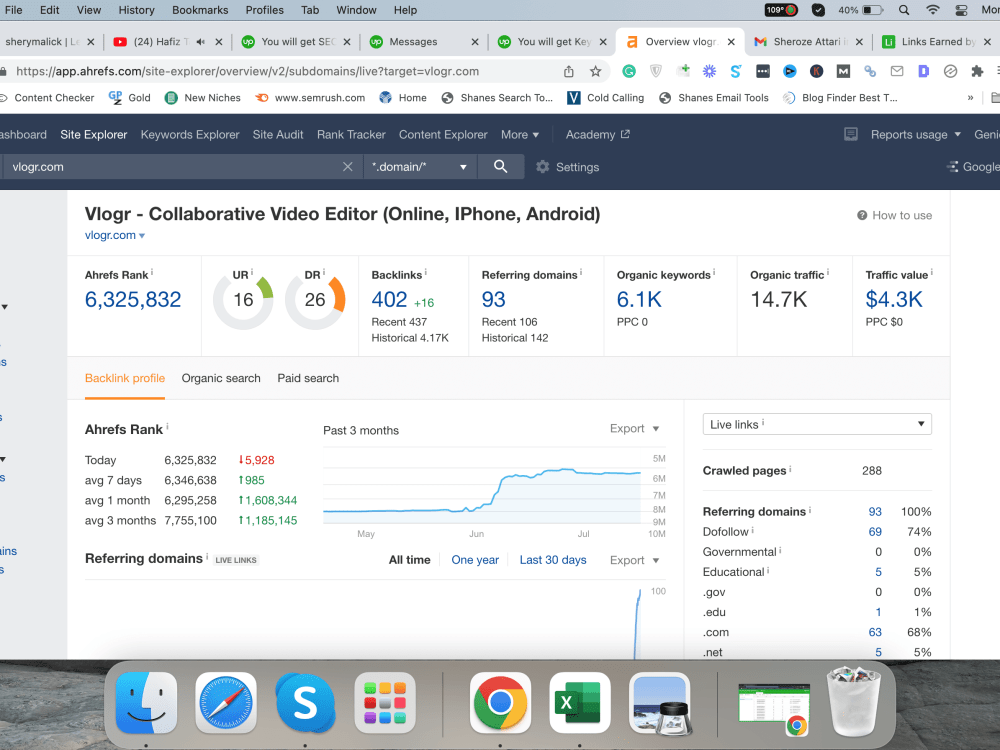The width and height of the screenshot is (1000, 750).
Task: Select All time range for Referring domains
Action: tap(409, 560)
